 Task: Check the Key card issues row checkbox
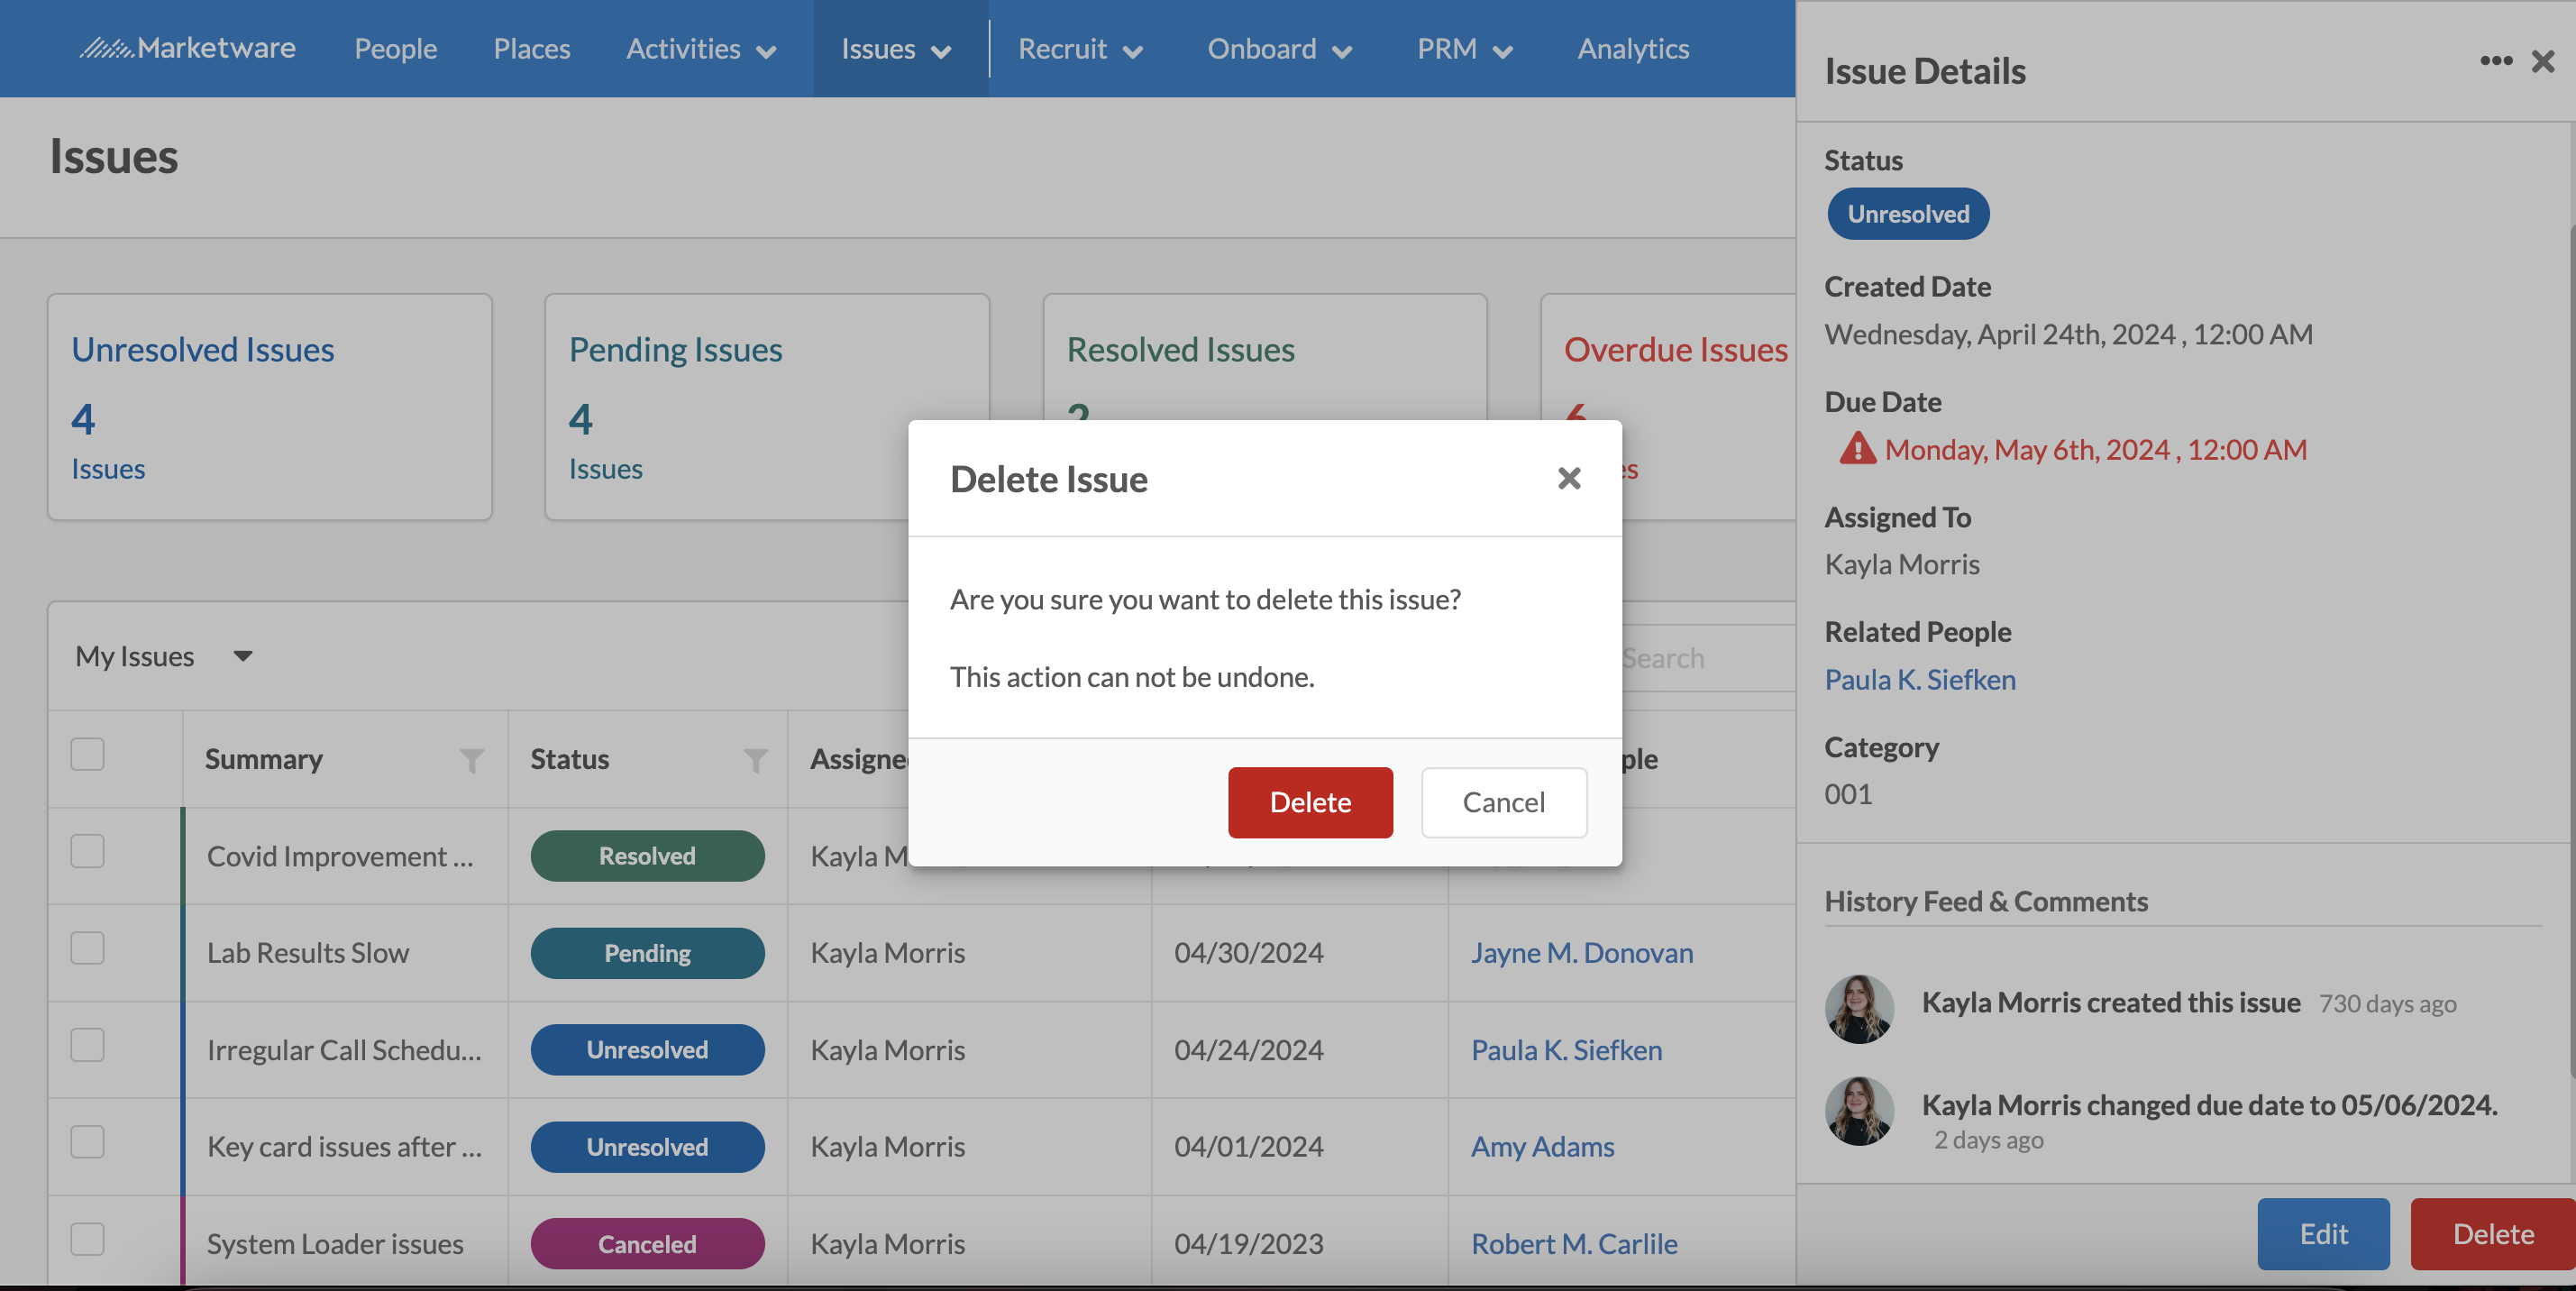88,1142
